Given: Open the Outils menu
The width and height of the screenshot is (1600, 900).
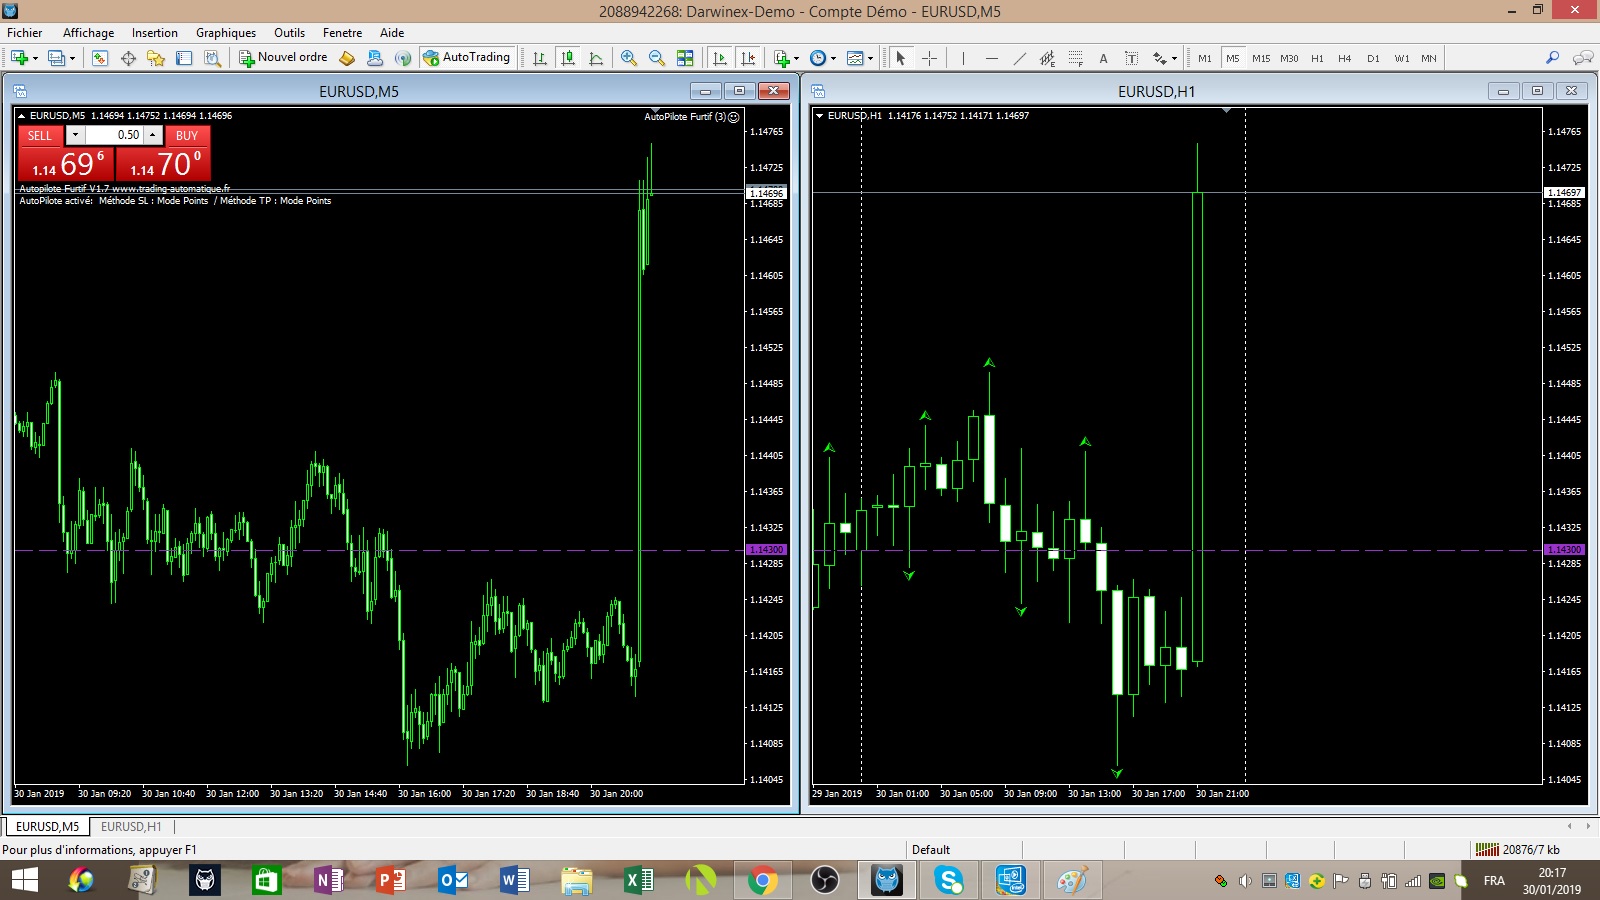Looking at the screenshot, I should point(289,33).
